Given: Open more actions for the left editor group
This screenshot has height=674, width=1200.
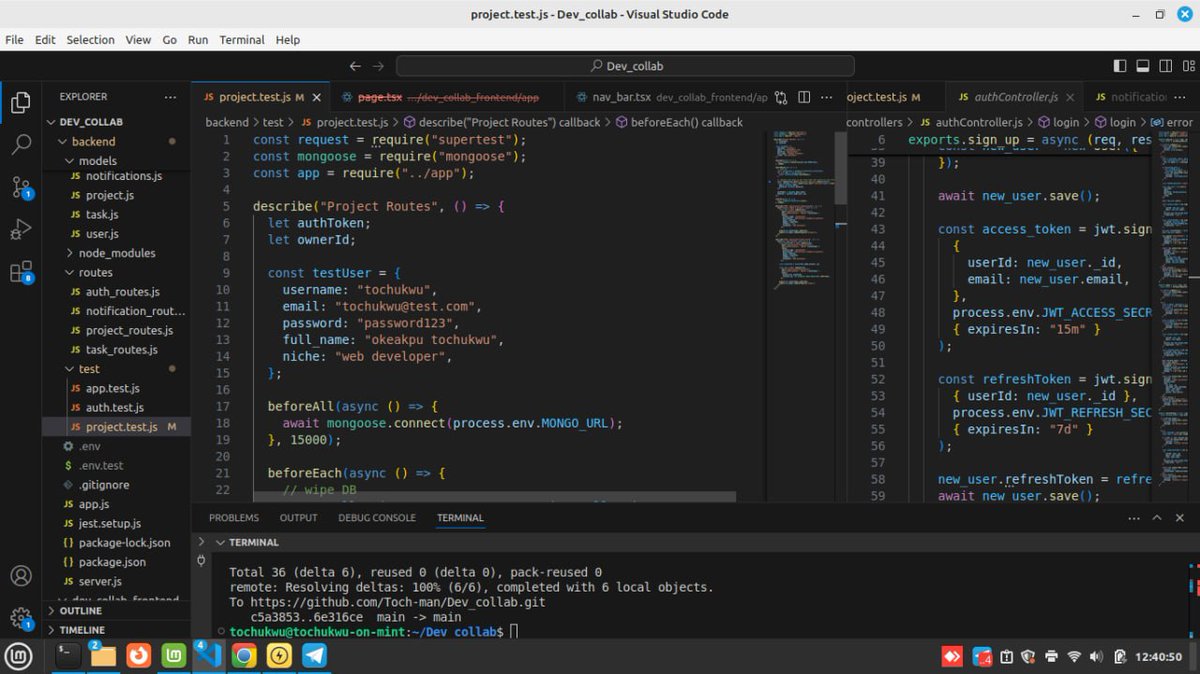Looking at the screenshot, I should pyautogui.click(x=826, y=98).
